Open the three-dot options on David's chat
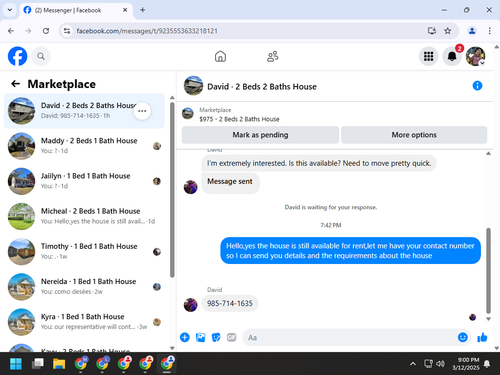The image size is (500, 375). (x=142, y=111)
